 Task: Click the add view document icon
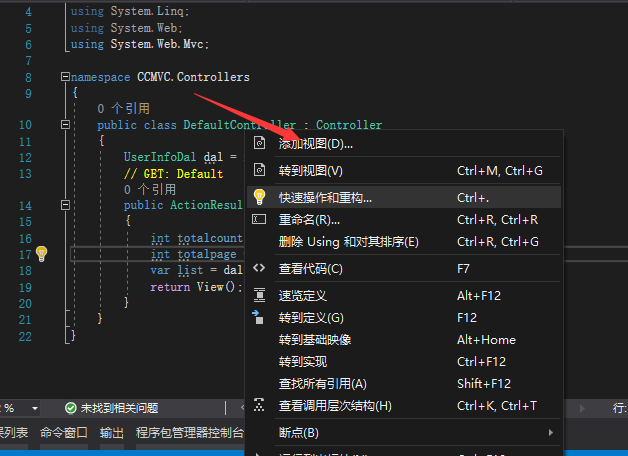(x=260, y=143)
